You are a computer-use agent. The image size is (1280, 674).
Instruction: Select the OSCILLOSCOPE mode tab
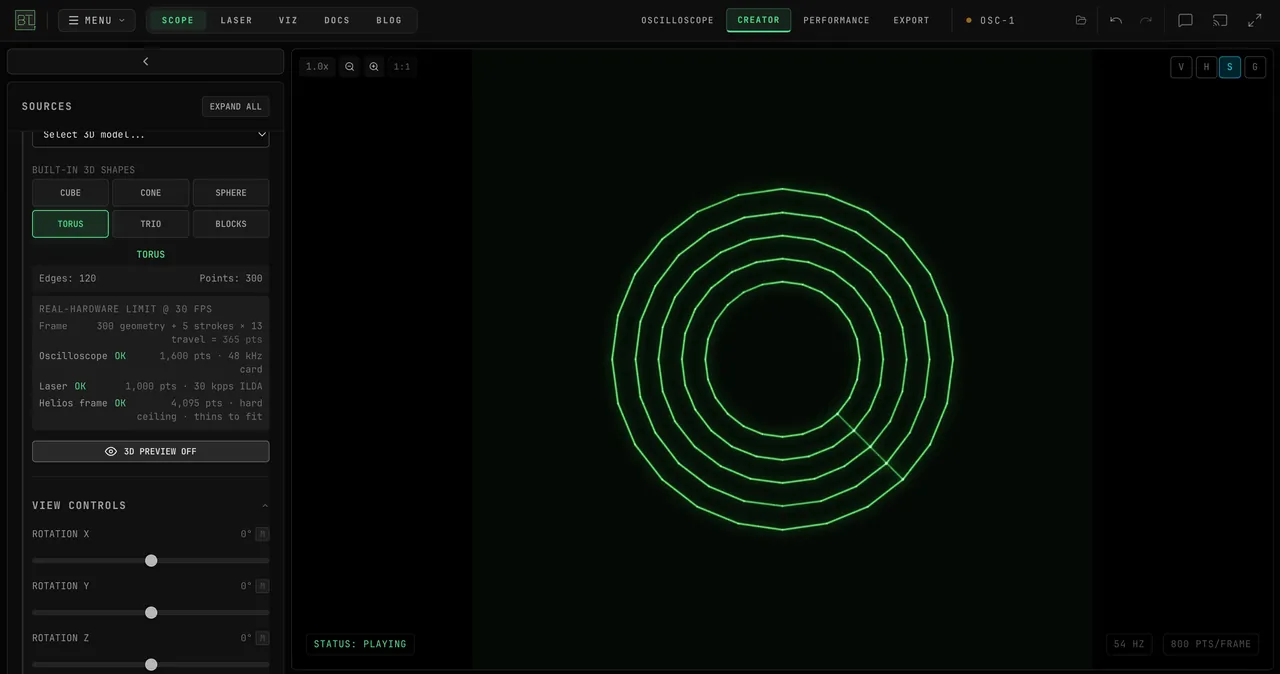click(x=678, y=20)
